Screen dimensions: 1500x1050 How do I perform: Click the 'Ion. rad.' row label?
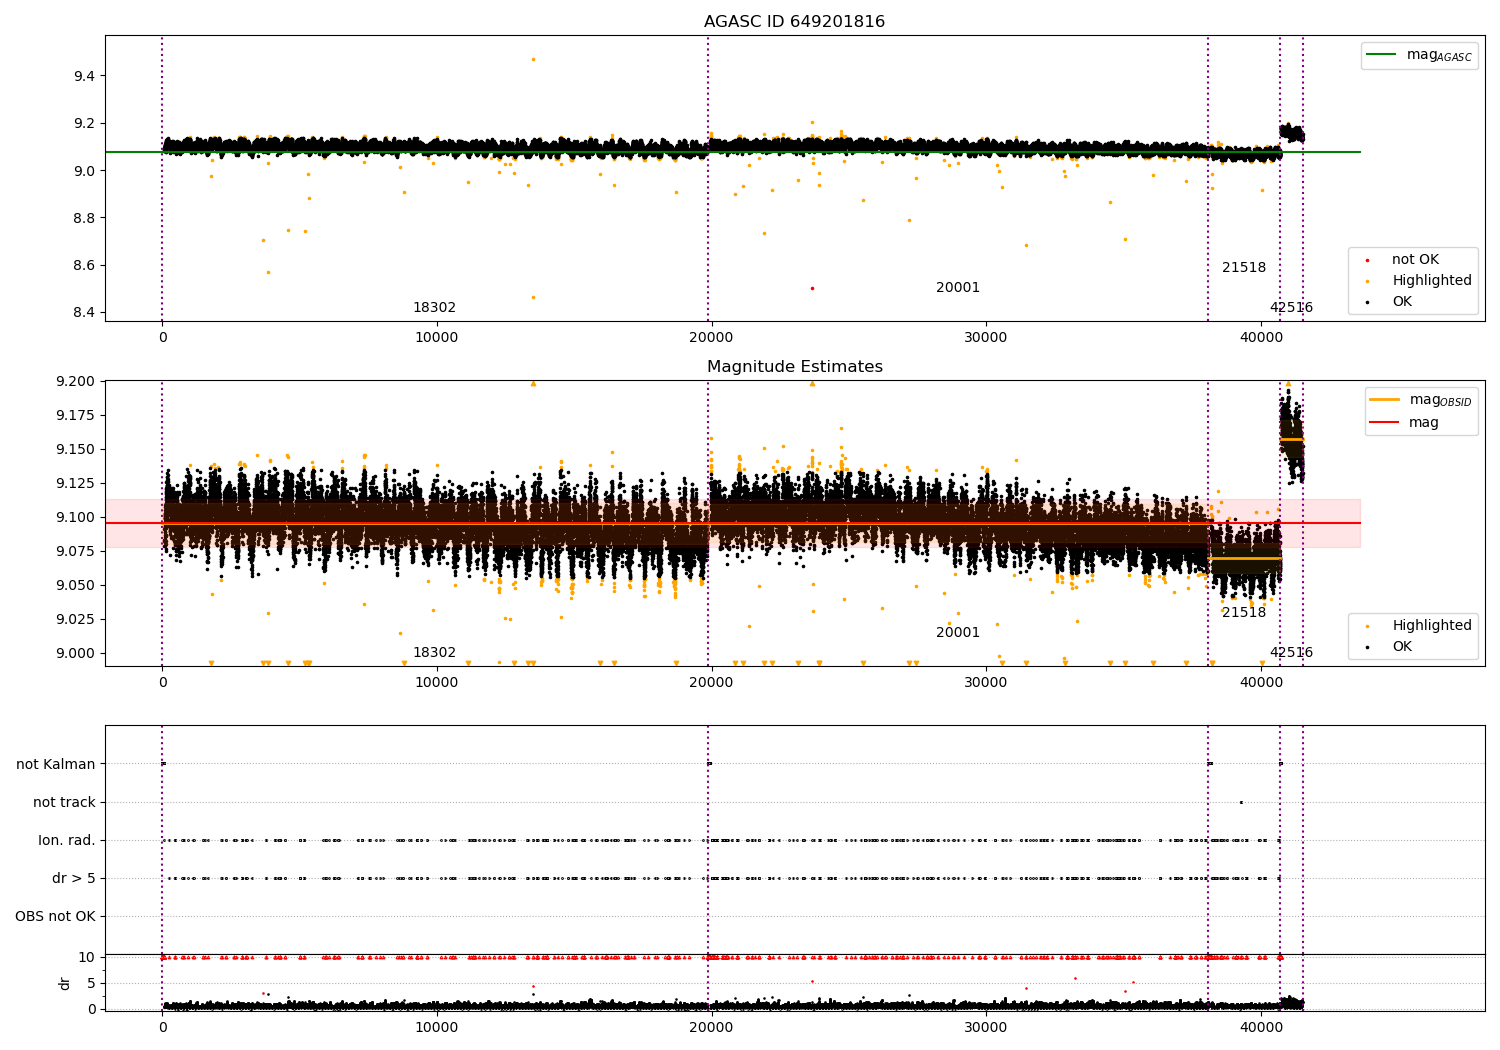pos(67,841)
